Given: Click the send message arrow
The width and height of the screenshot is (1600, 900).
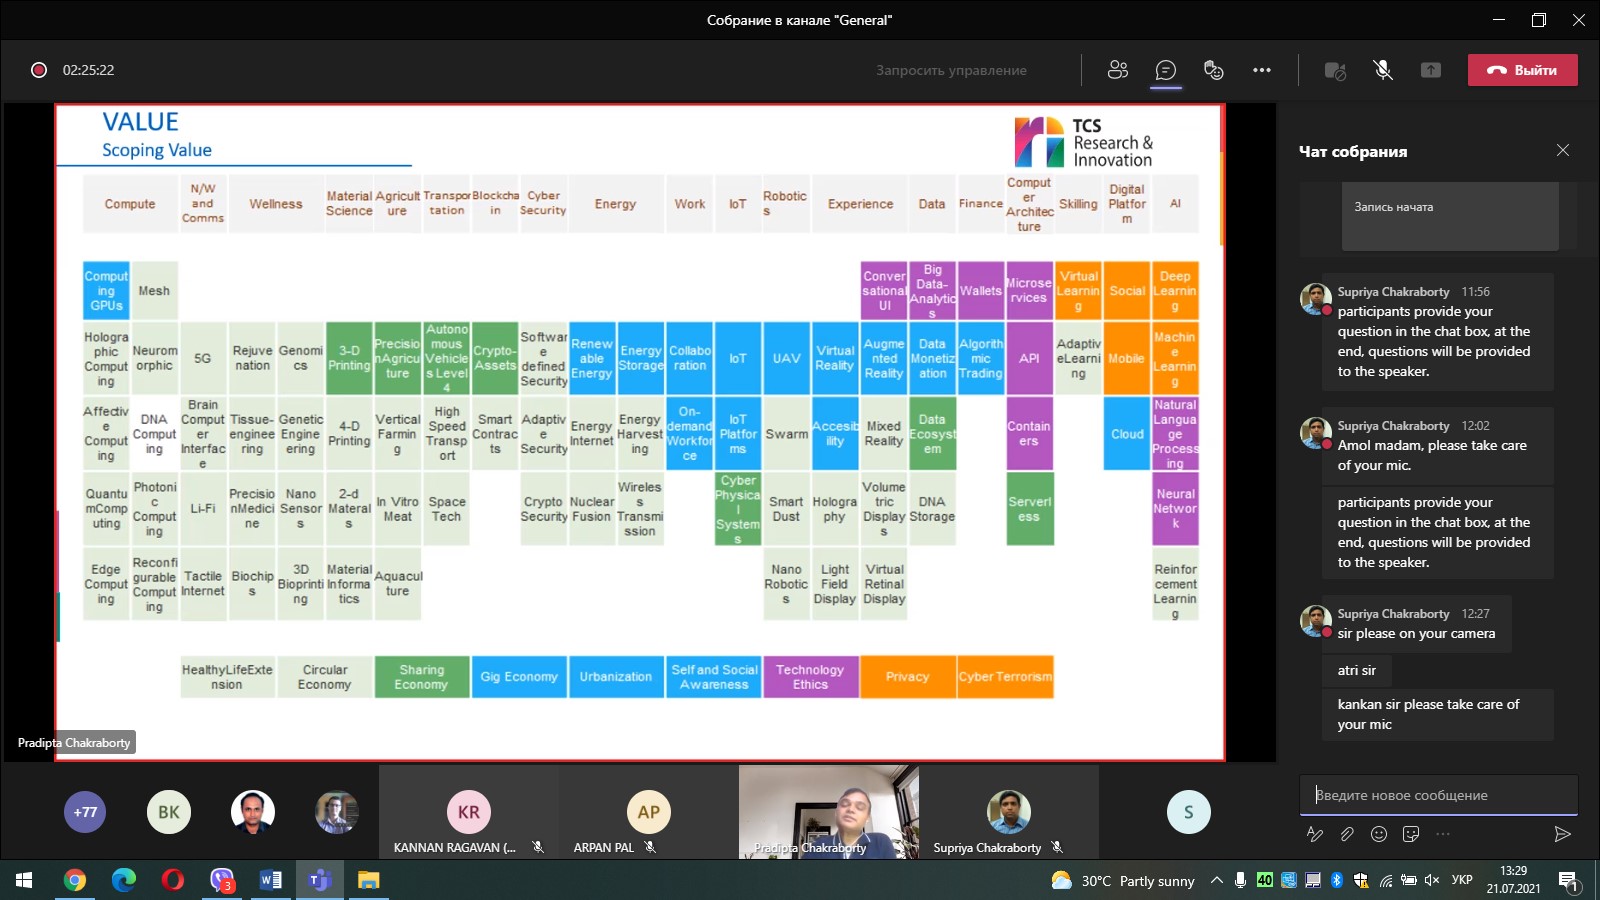Looking at the screenshot, I should (x=1562, y=834).
